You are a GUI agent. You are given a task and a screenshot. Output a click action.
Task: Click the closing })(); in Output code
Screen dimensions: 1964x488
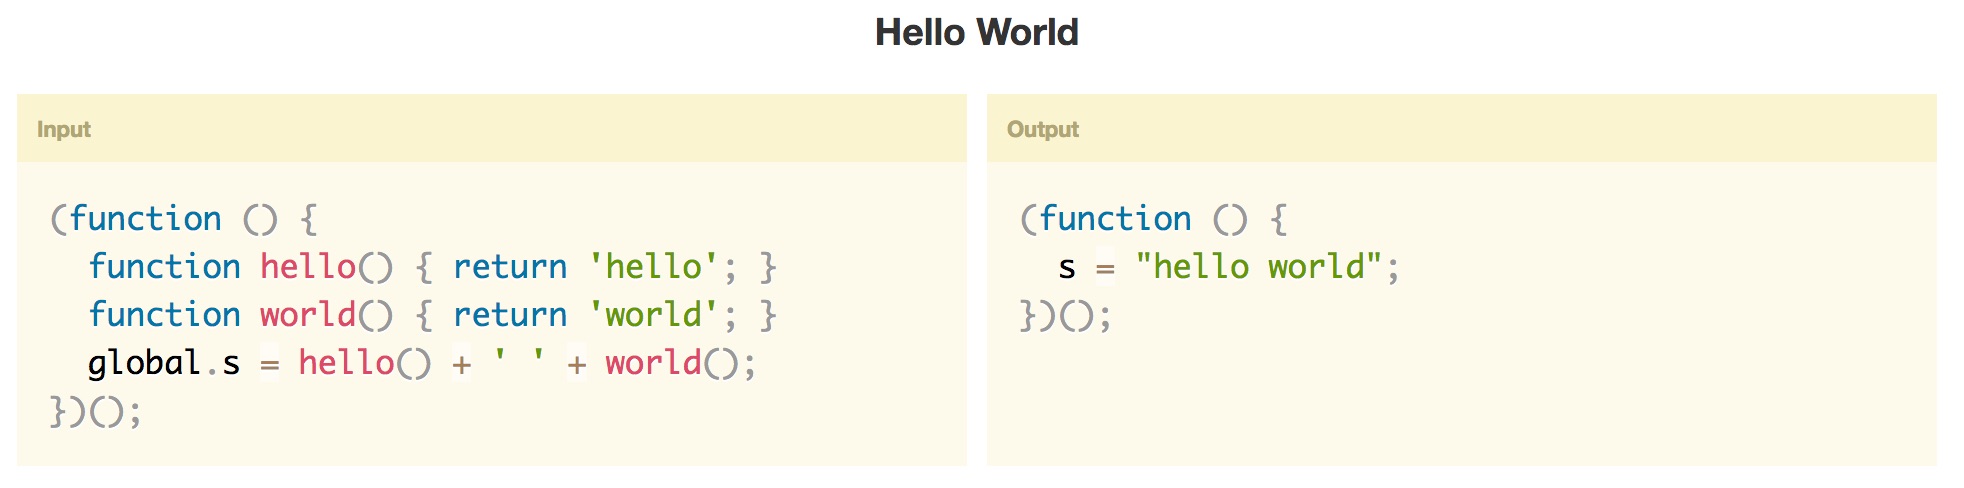tap(1065, 316)
